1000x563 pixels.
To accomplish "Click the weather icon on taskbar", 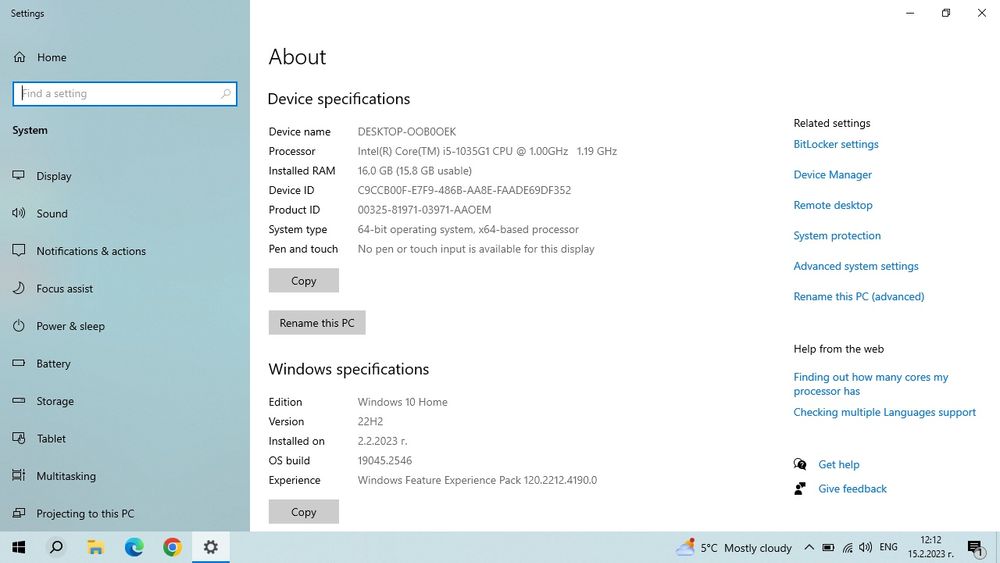I will pyautogui.click(x=686, y=547).
